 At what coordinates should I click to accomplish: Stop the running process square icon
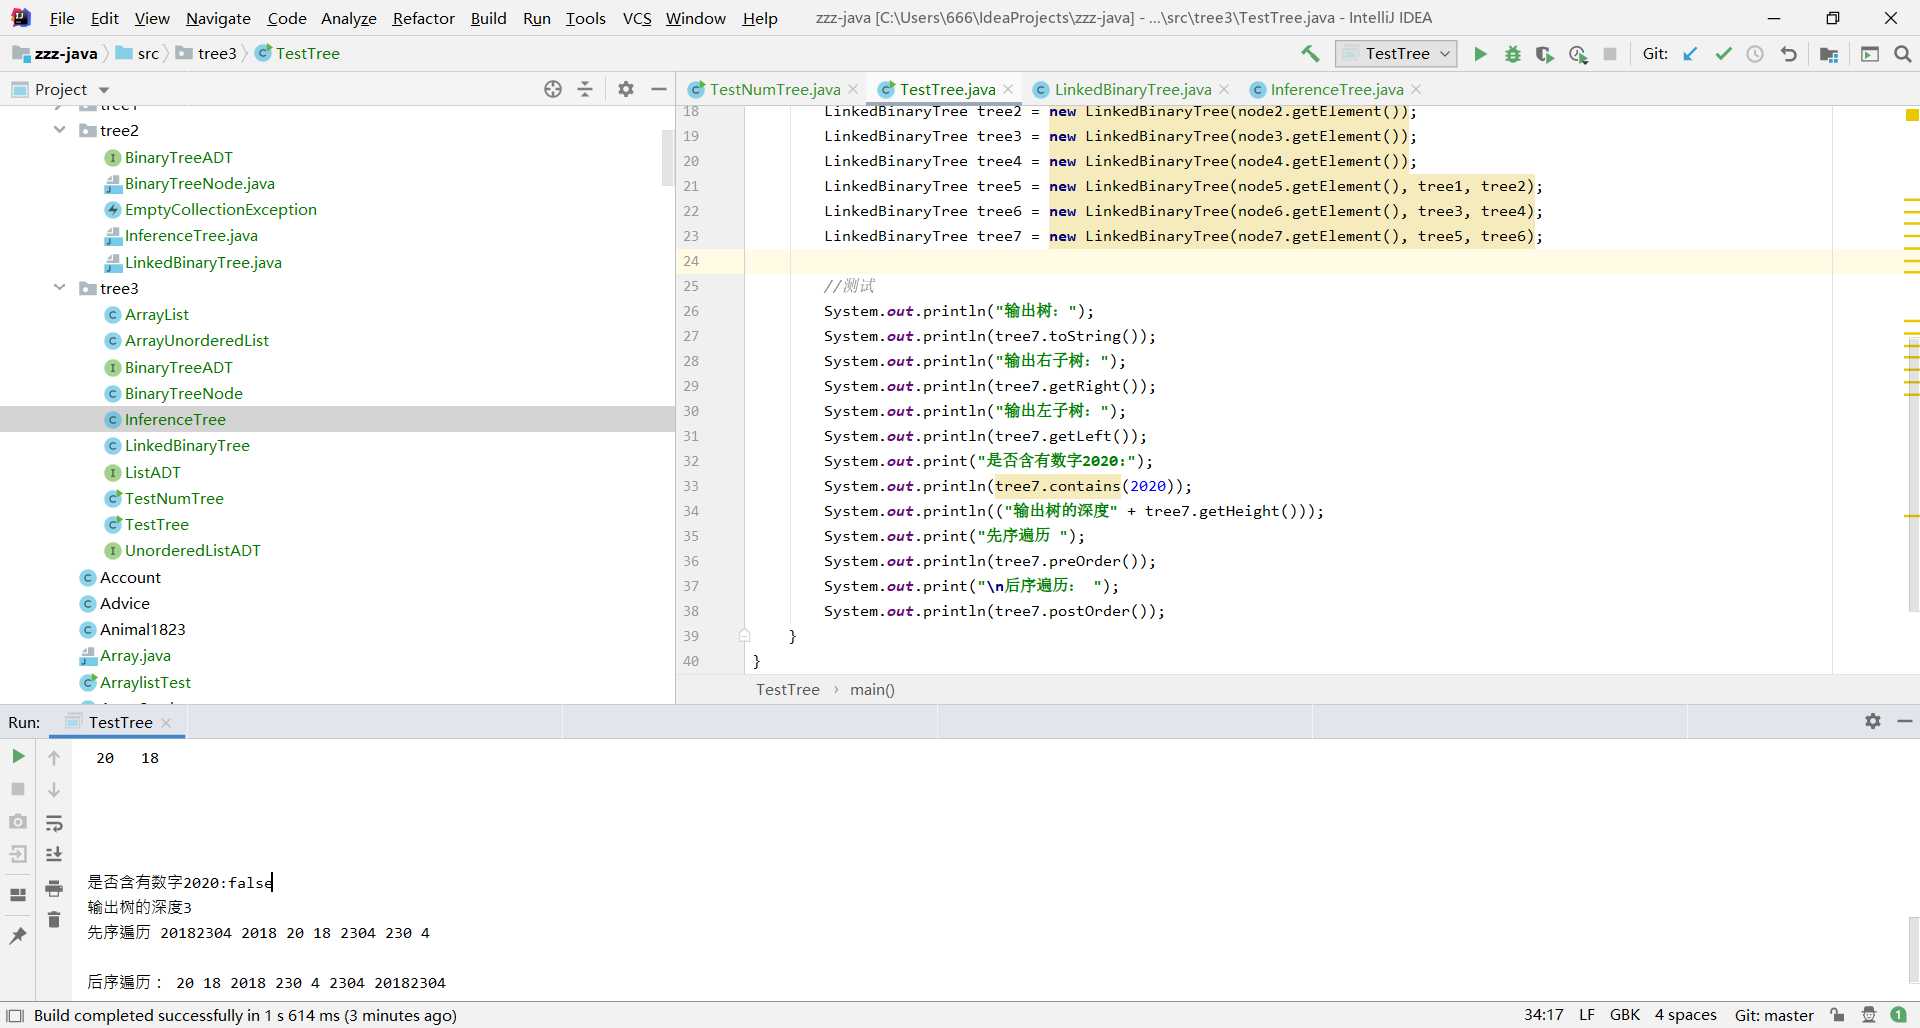(x=1610, y=54)
